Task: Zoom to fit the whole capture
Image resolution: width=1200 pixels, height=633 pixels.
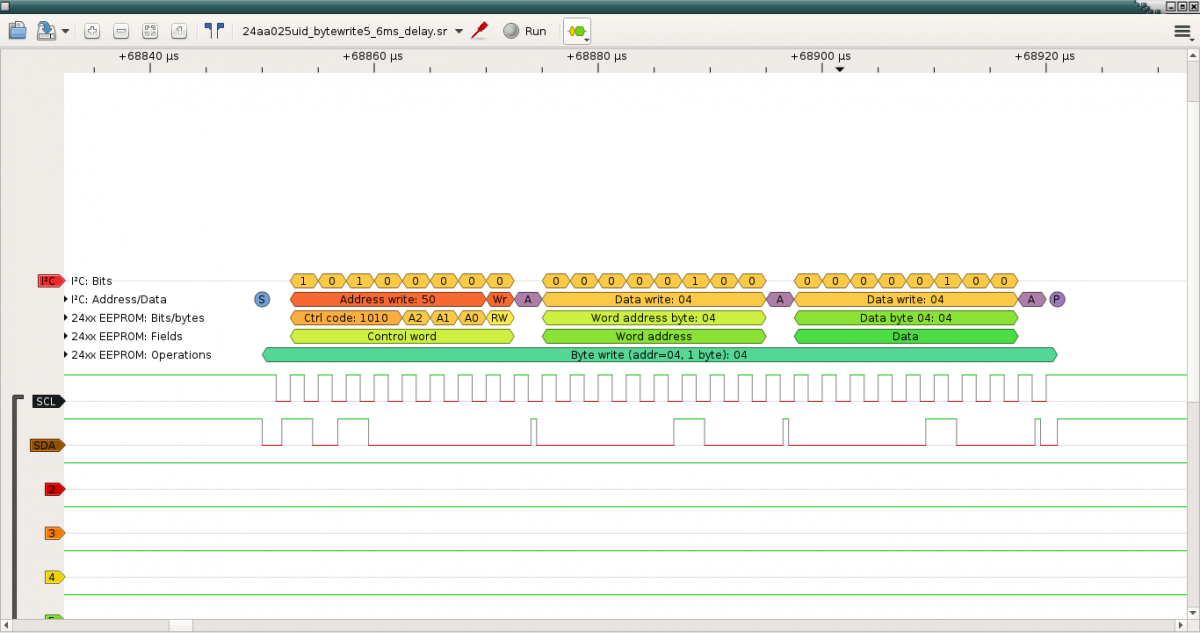Action: click(x=150, y=30)
